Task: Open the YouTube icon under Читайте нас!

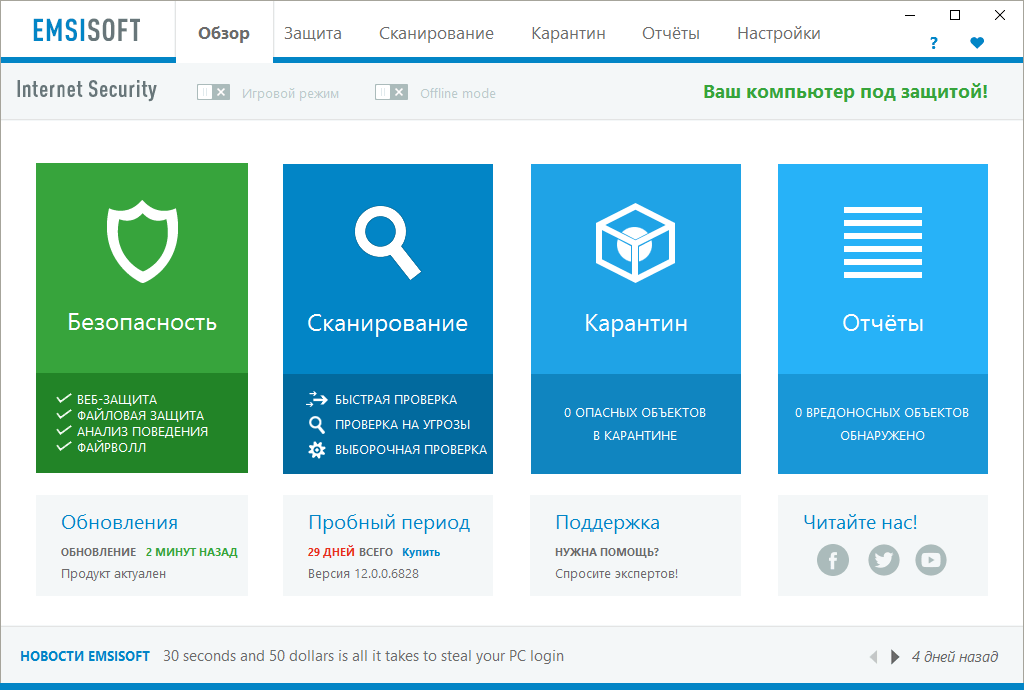Action: point(931,560)
